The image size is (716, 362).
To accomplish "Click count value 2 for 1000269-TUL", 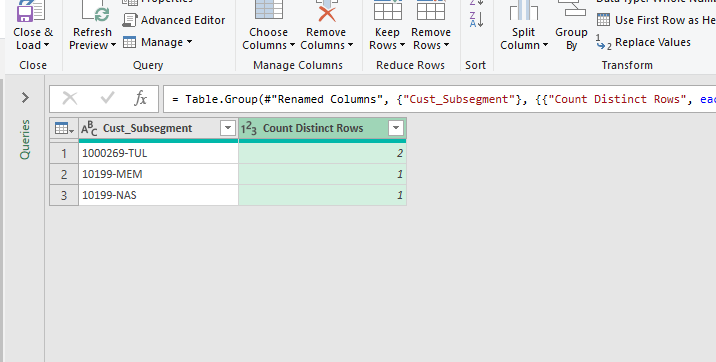I will [322, 153].
